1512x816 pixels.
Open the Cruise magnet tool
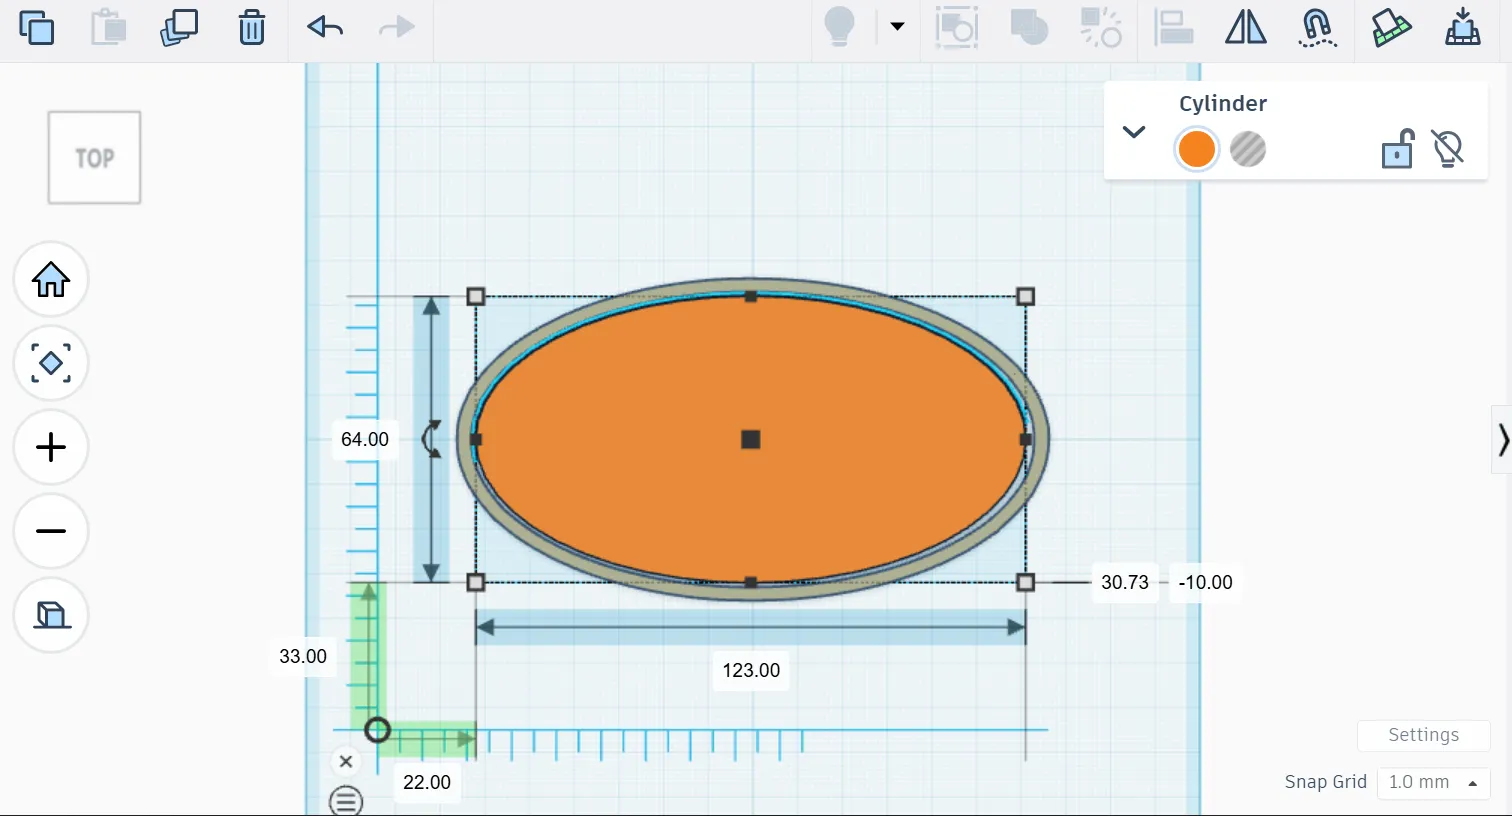[1317, 27]
